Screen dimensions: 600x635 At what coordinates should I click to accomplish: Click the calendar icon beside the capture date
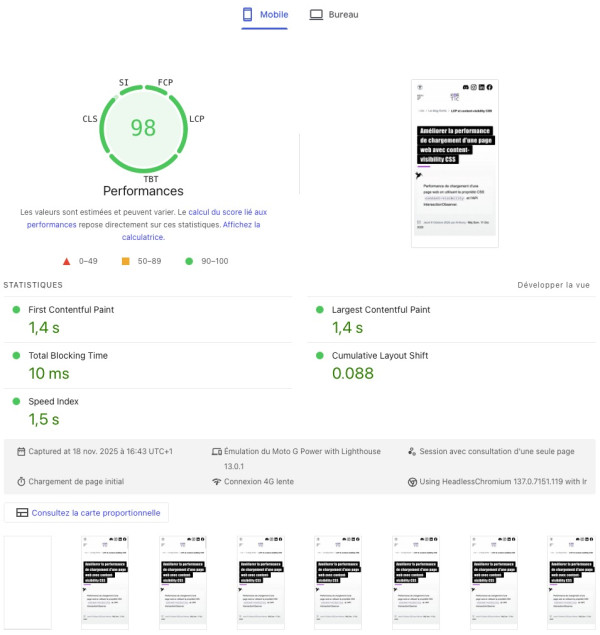pos(21,452)
